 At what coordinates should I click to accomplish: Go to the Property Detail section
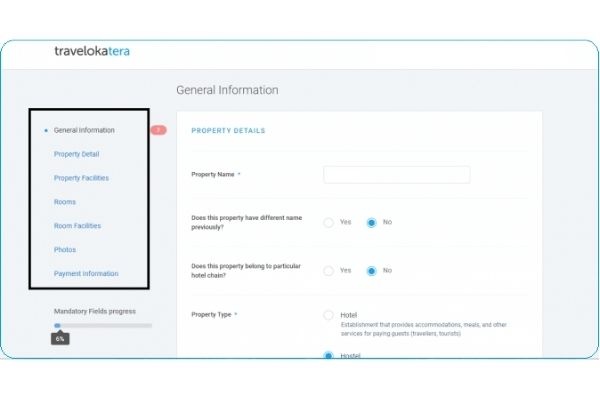tap(76, 154)
